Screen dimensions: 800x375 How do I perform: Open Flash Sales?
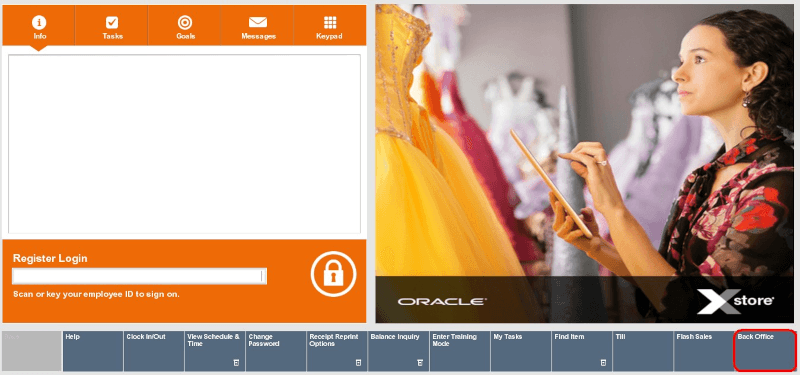[704, 351]
